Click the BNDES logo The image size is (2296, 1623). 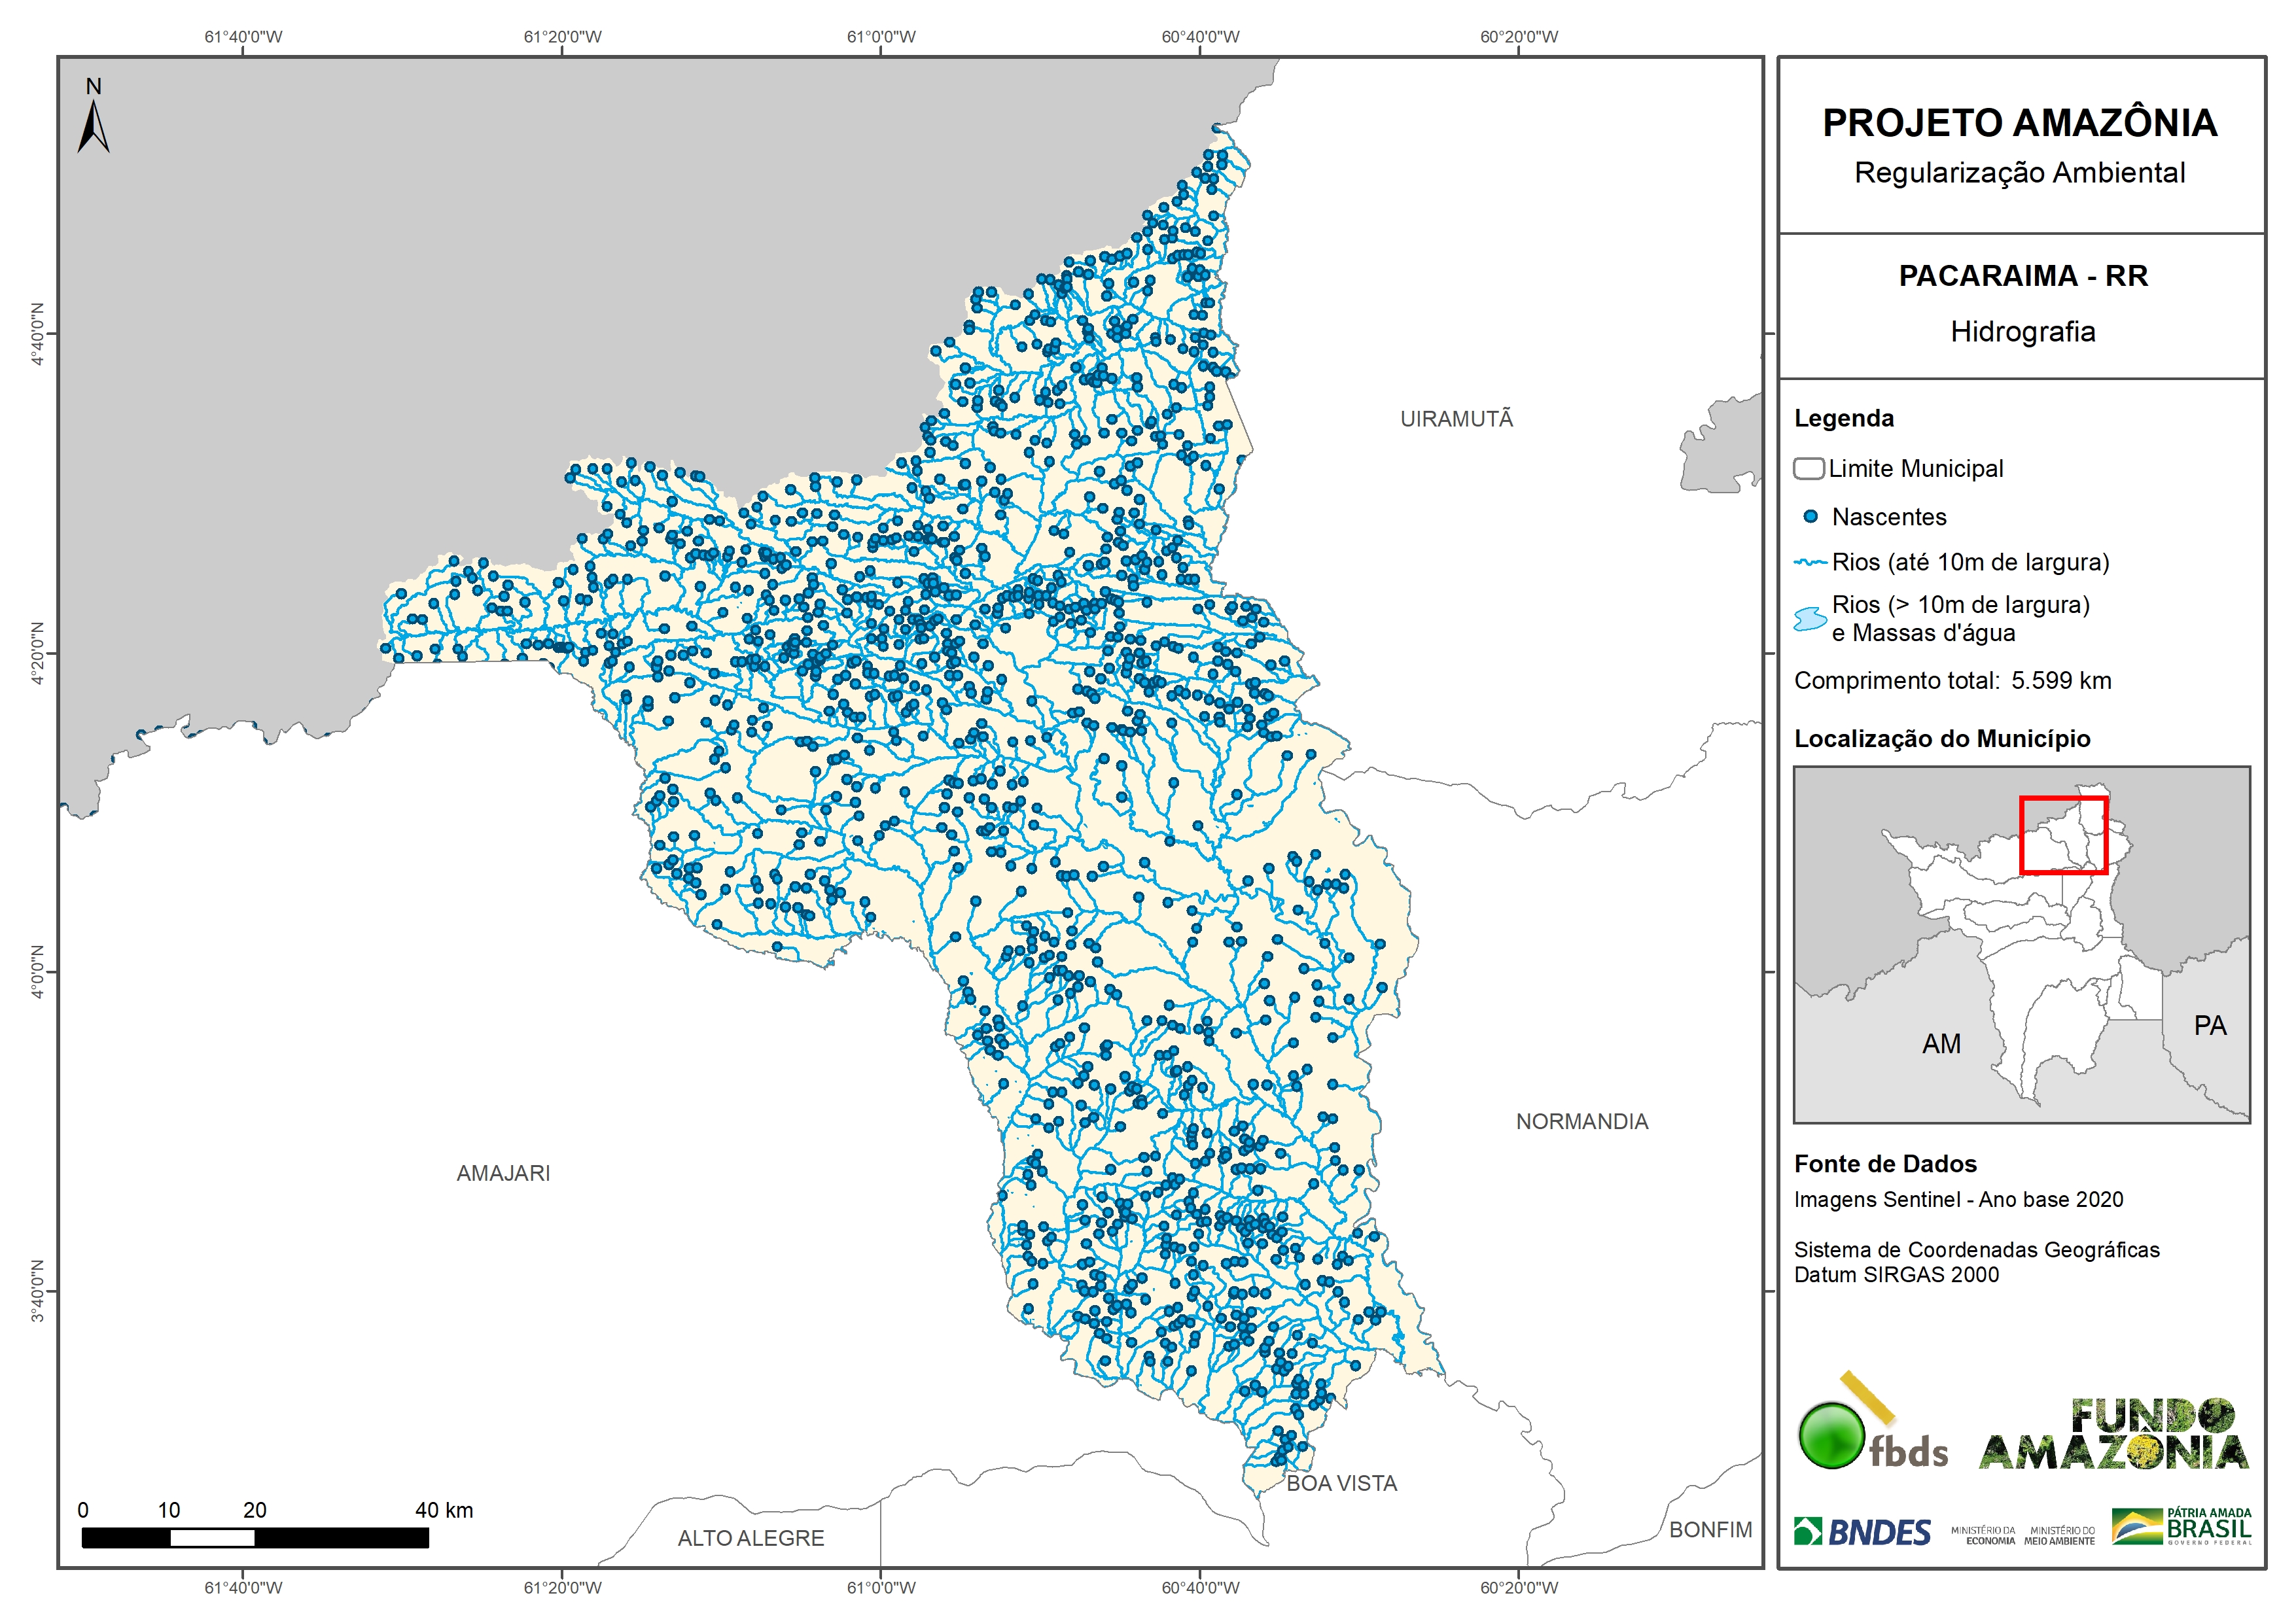pos(1862,1532)
